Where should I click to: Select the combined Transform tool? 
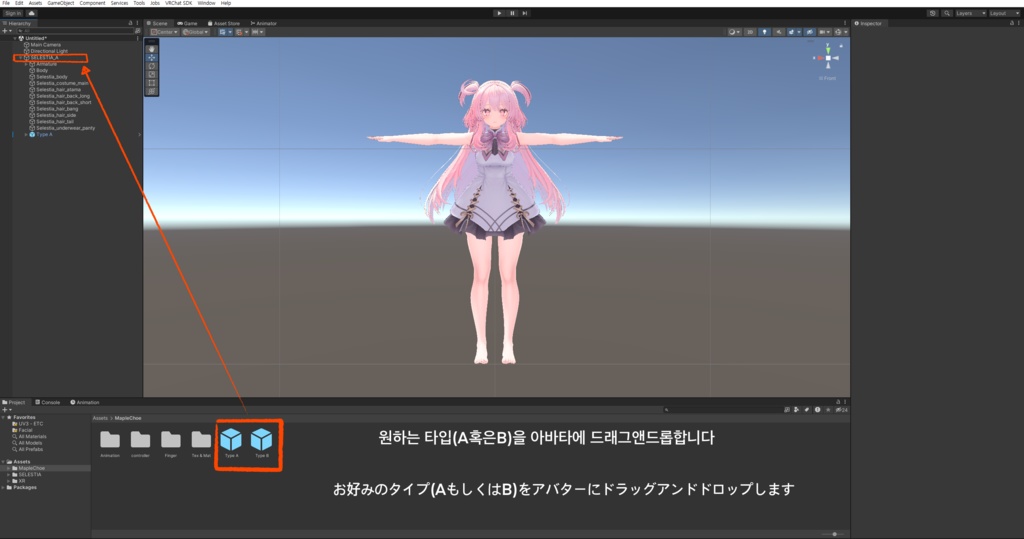click(152, 91)
